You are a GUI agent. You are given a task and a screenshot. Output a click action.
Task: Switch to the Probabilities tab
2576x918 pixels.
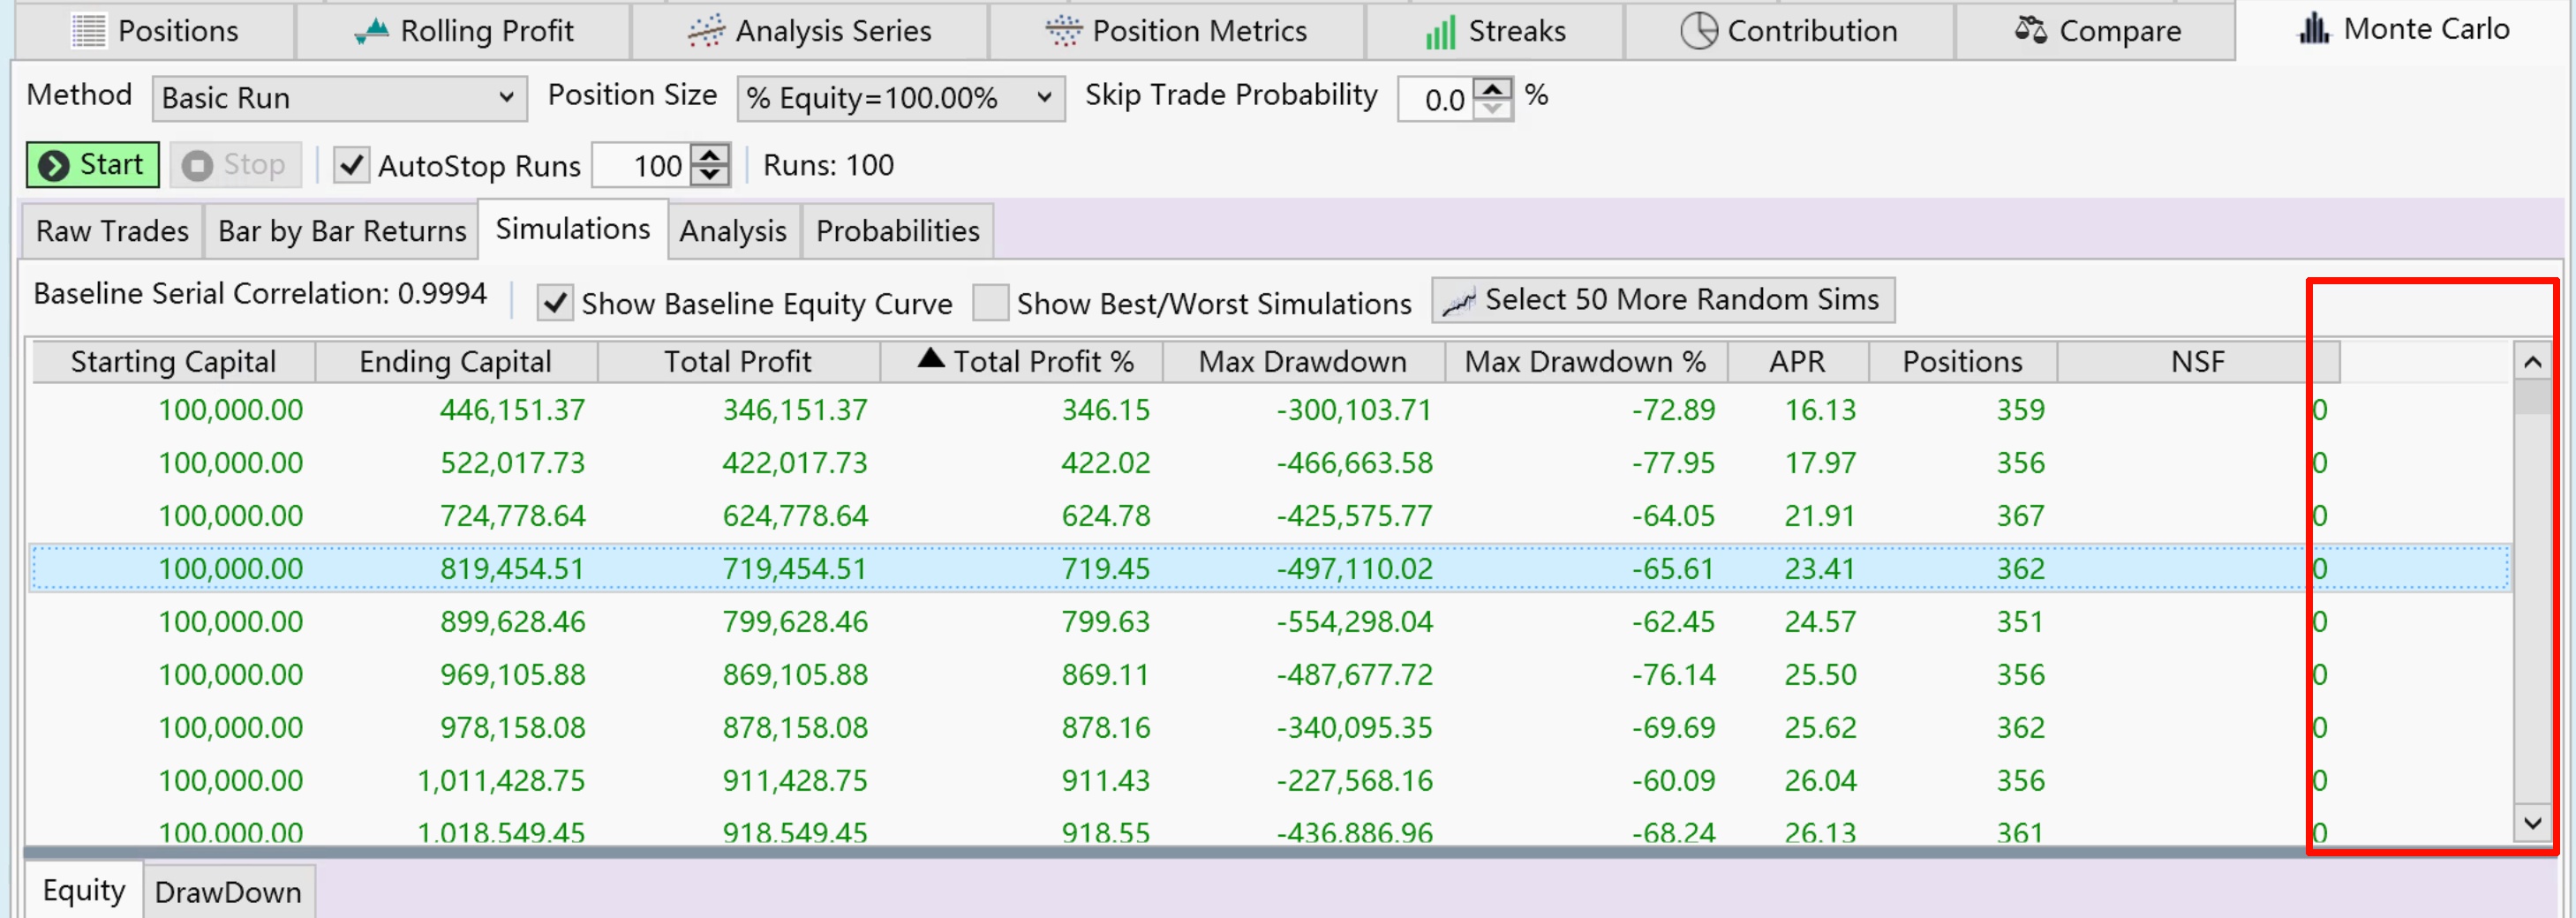897,231
